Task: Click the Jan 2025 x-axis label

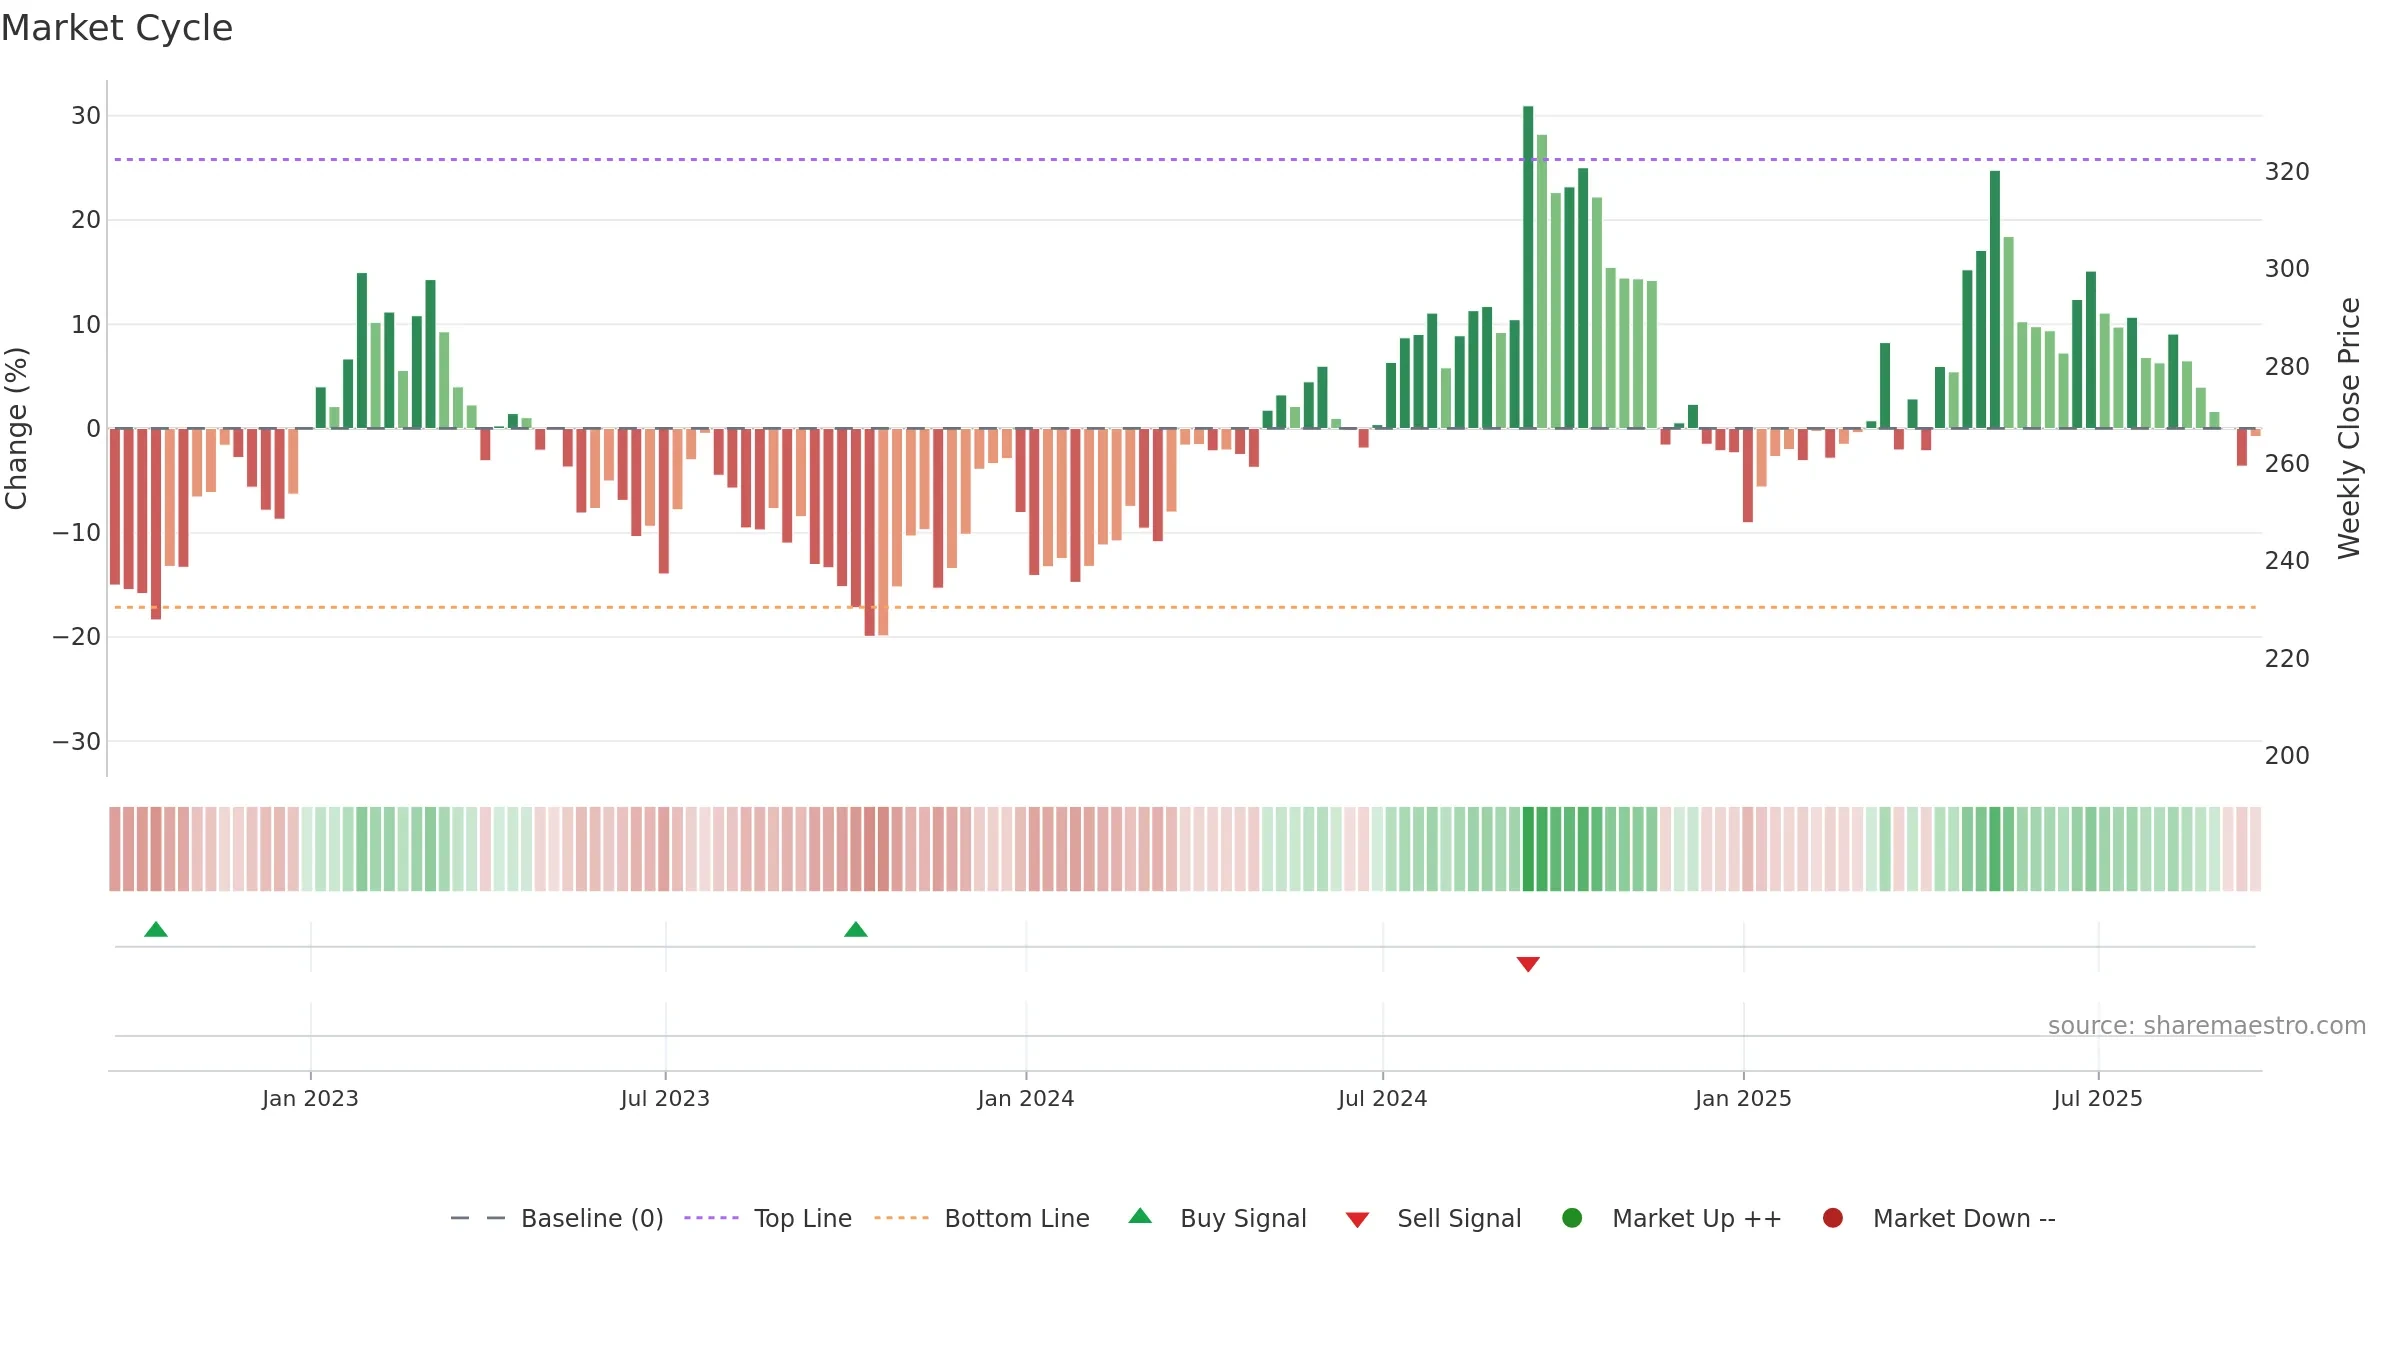Action: coord(1743,1098)
